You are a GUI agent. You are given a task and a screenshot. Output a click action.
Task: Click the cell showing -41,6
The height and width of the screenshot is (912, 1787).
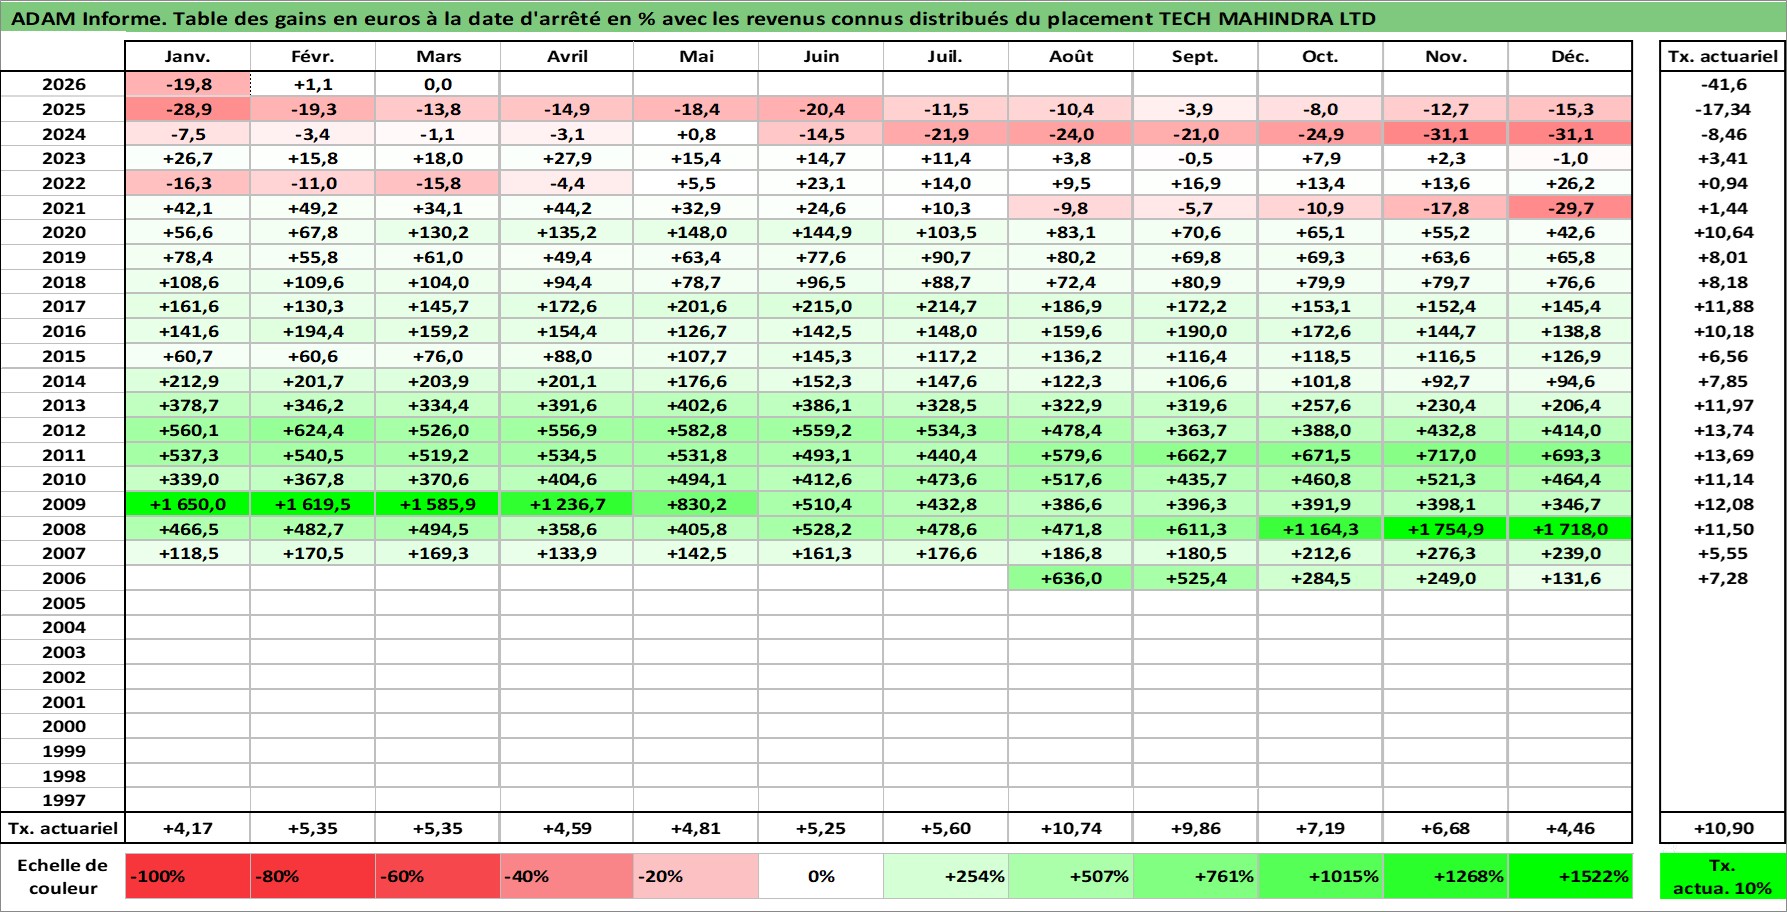pyautogui.click(x=1722, y=85)
